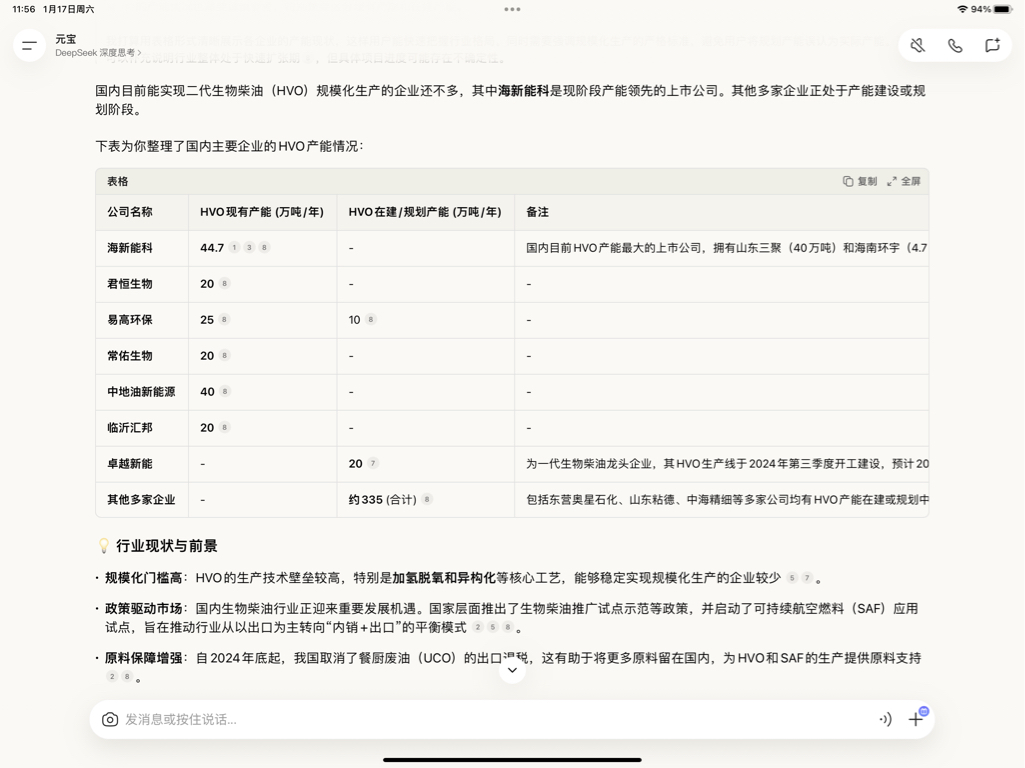This screenshot has height=768, width=1025.
Task: Select the 中地油新能源 company cell
Action: coord(141,392)
